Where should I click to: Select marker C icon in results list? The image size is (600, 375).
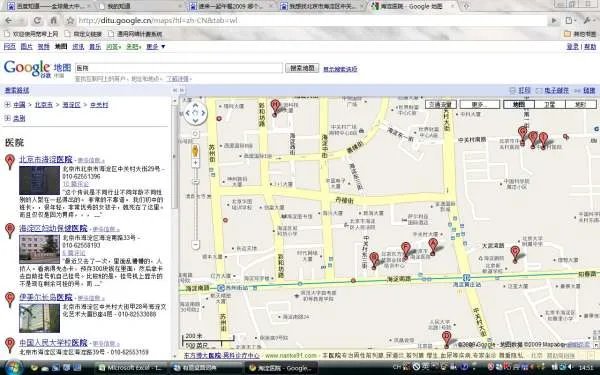10,300
